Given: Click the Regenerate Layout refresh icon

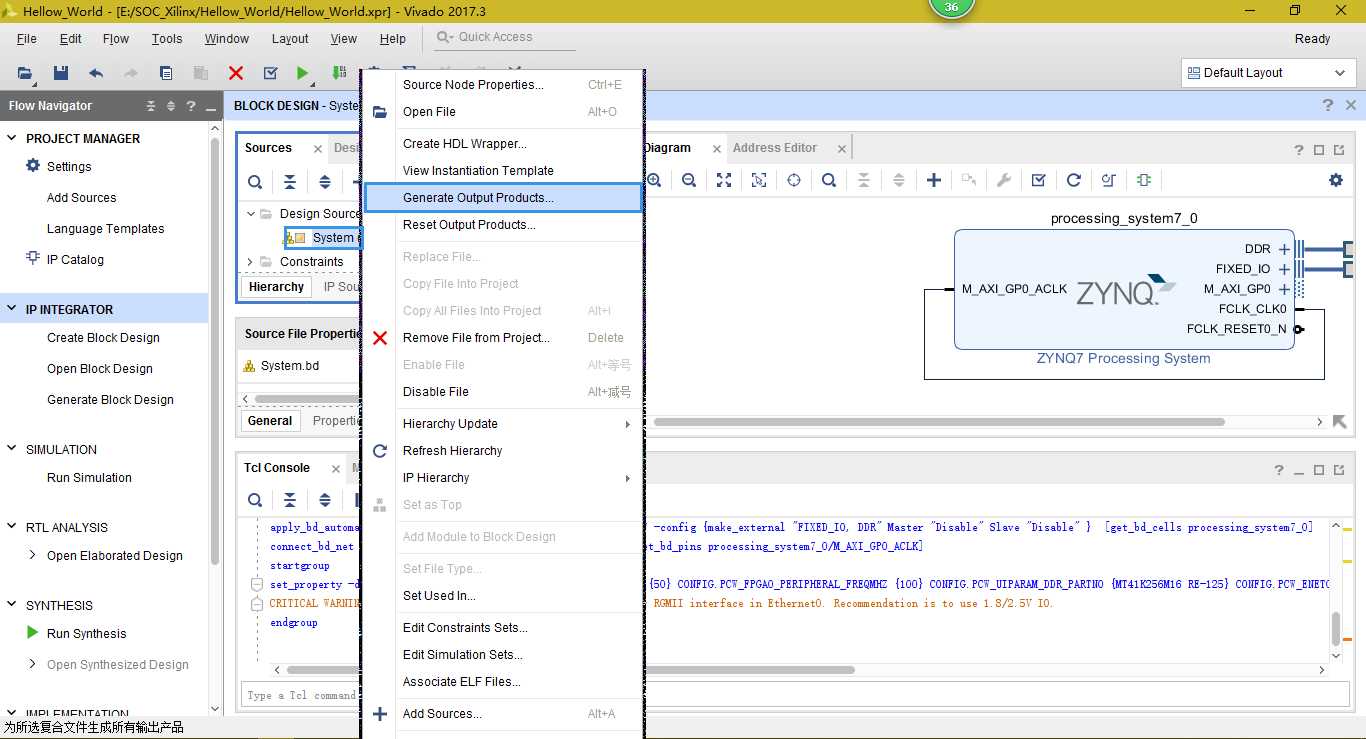Looking at the screenshot, I should click(1074, 180).
